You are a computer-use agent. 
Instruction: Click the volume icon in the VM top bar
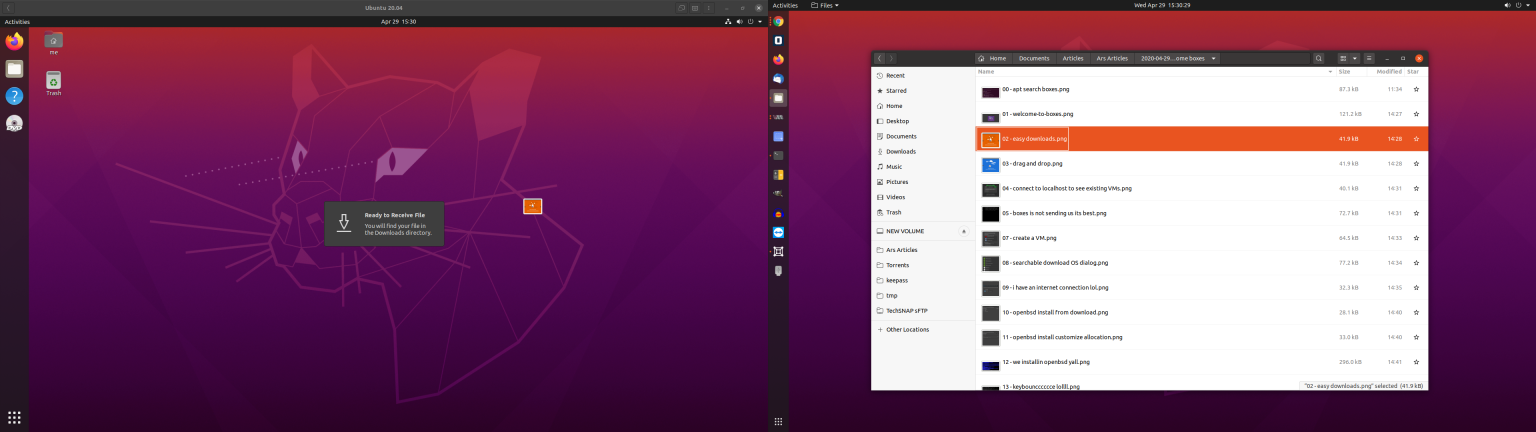(x=740, y=21)
